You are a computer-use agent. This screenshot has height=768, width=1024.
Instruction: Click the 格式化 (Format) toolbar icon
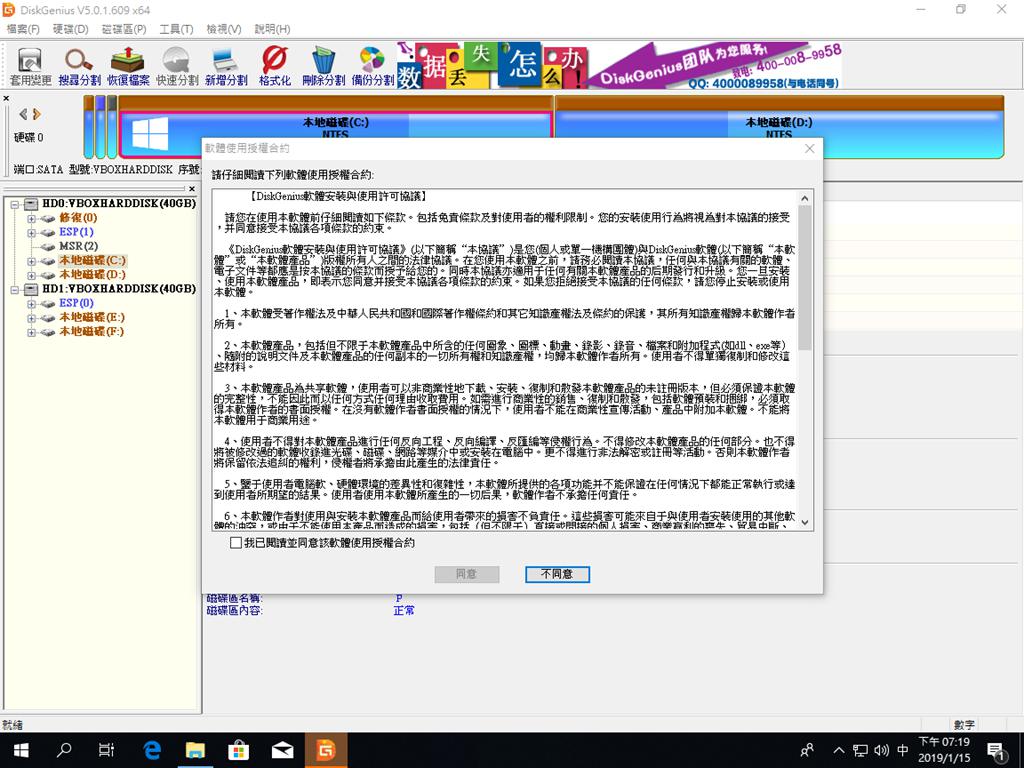(275, 67)
